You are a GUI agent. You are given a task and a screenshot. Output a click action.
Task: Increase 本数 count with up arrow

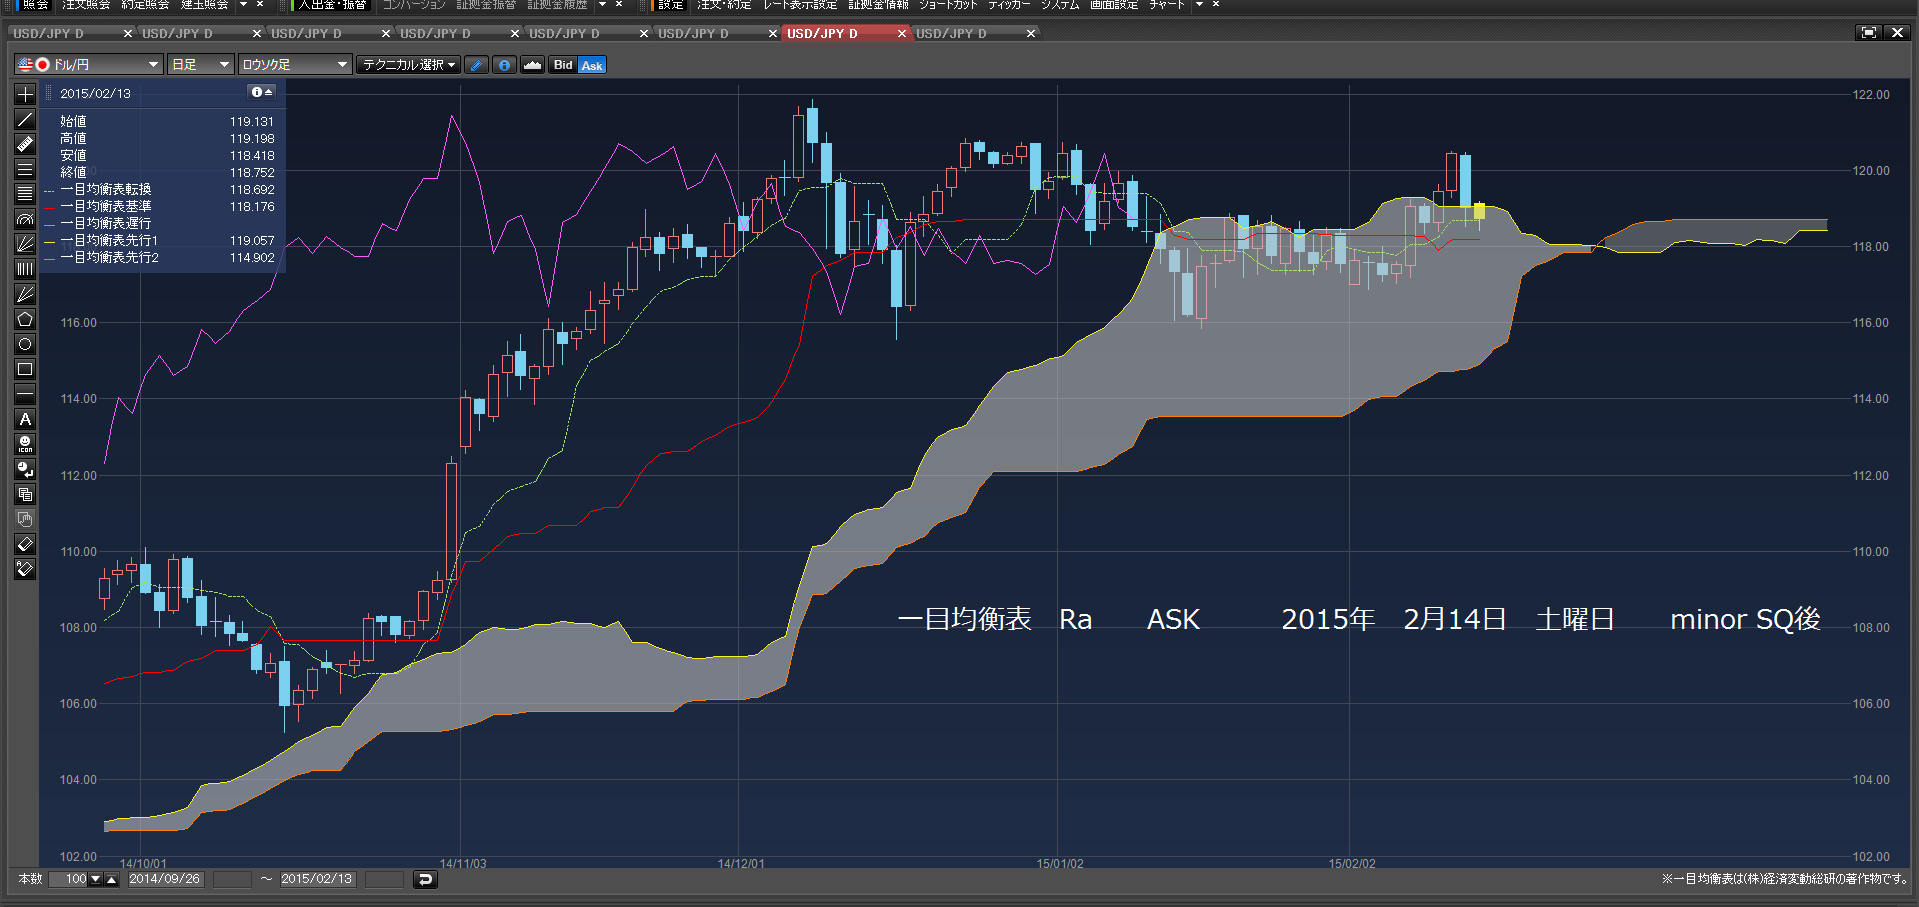click(111, 879)
